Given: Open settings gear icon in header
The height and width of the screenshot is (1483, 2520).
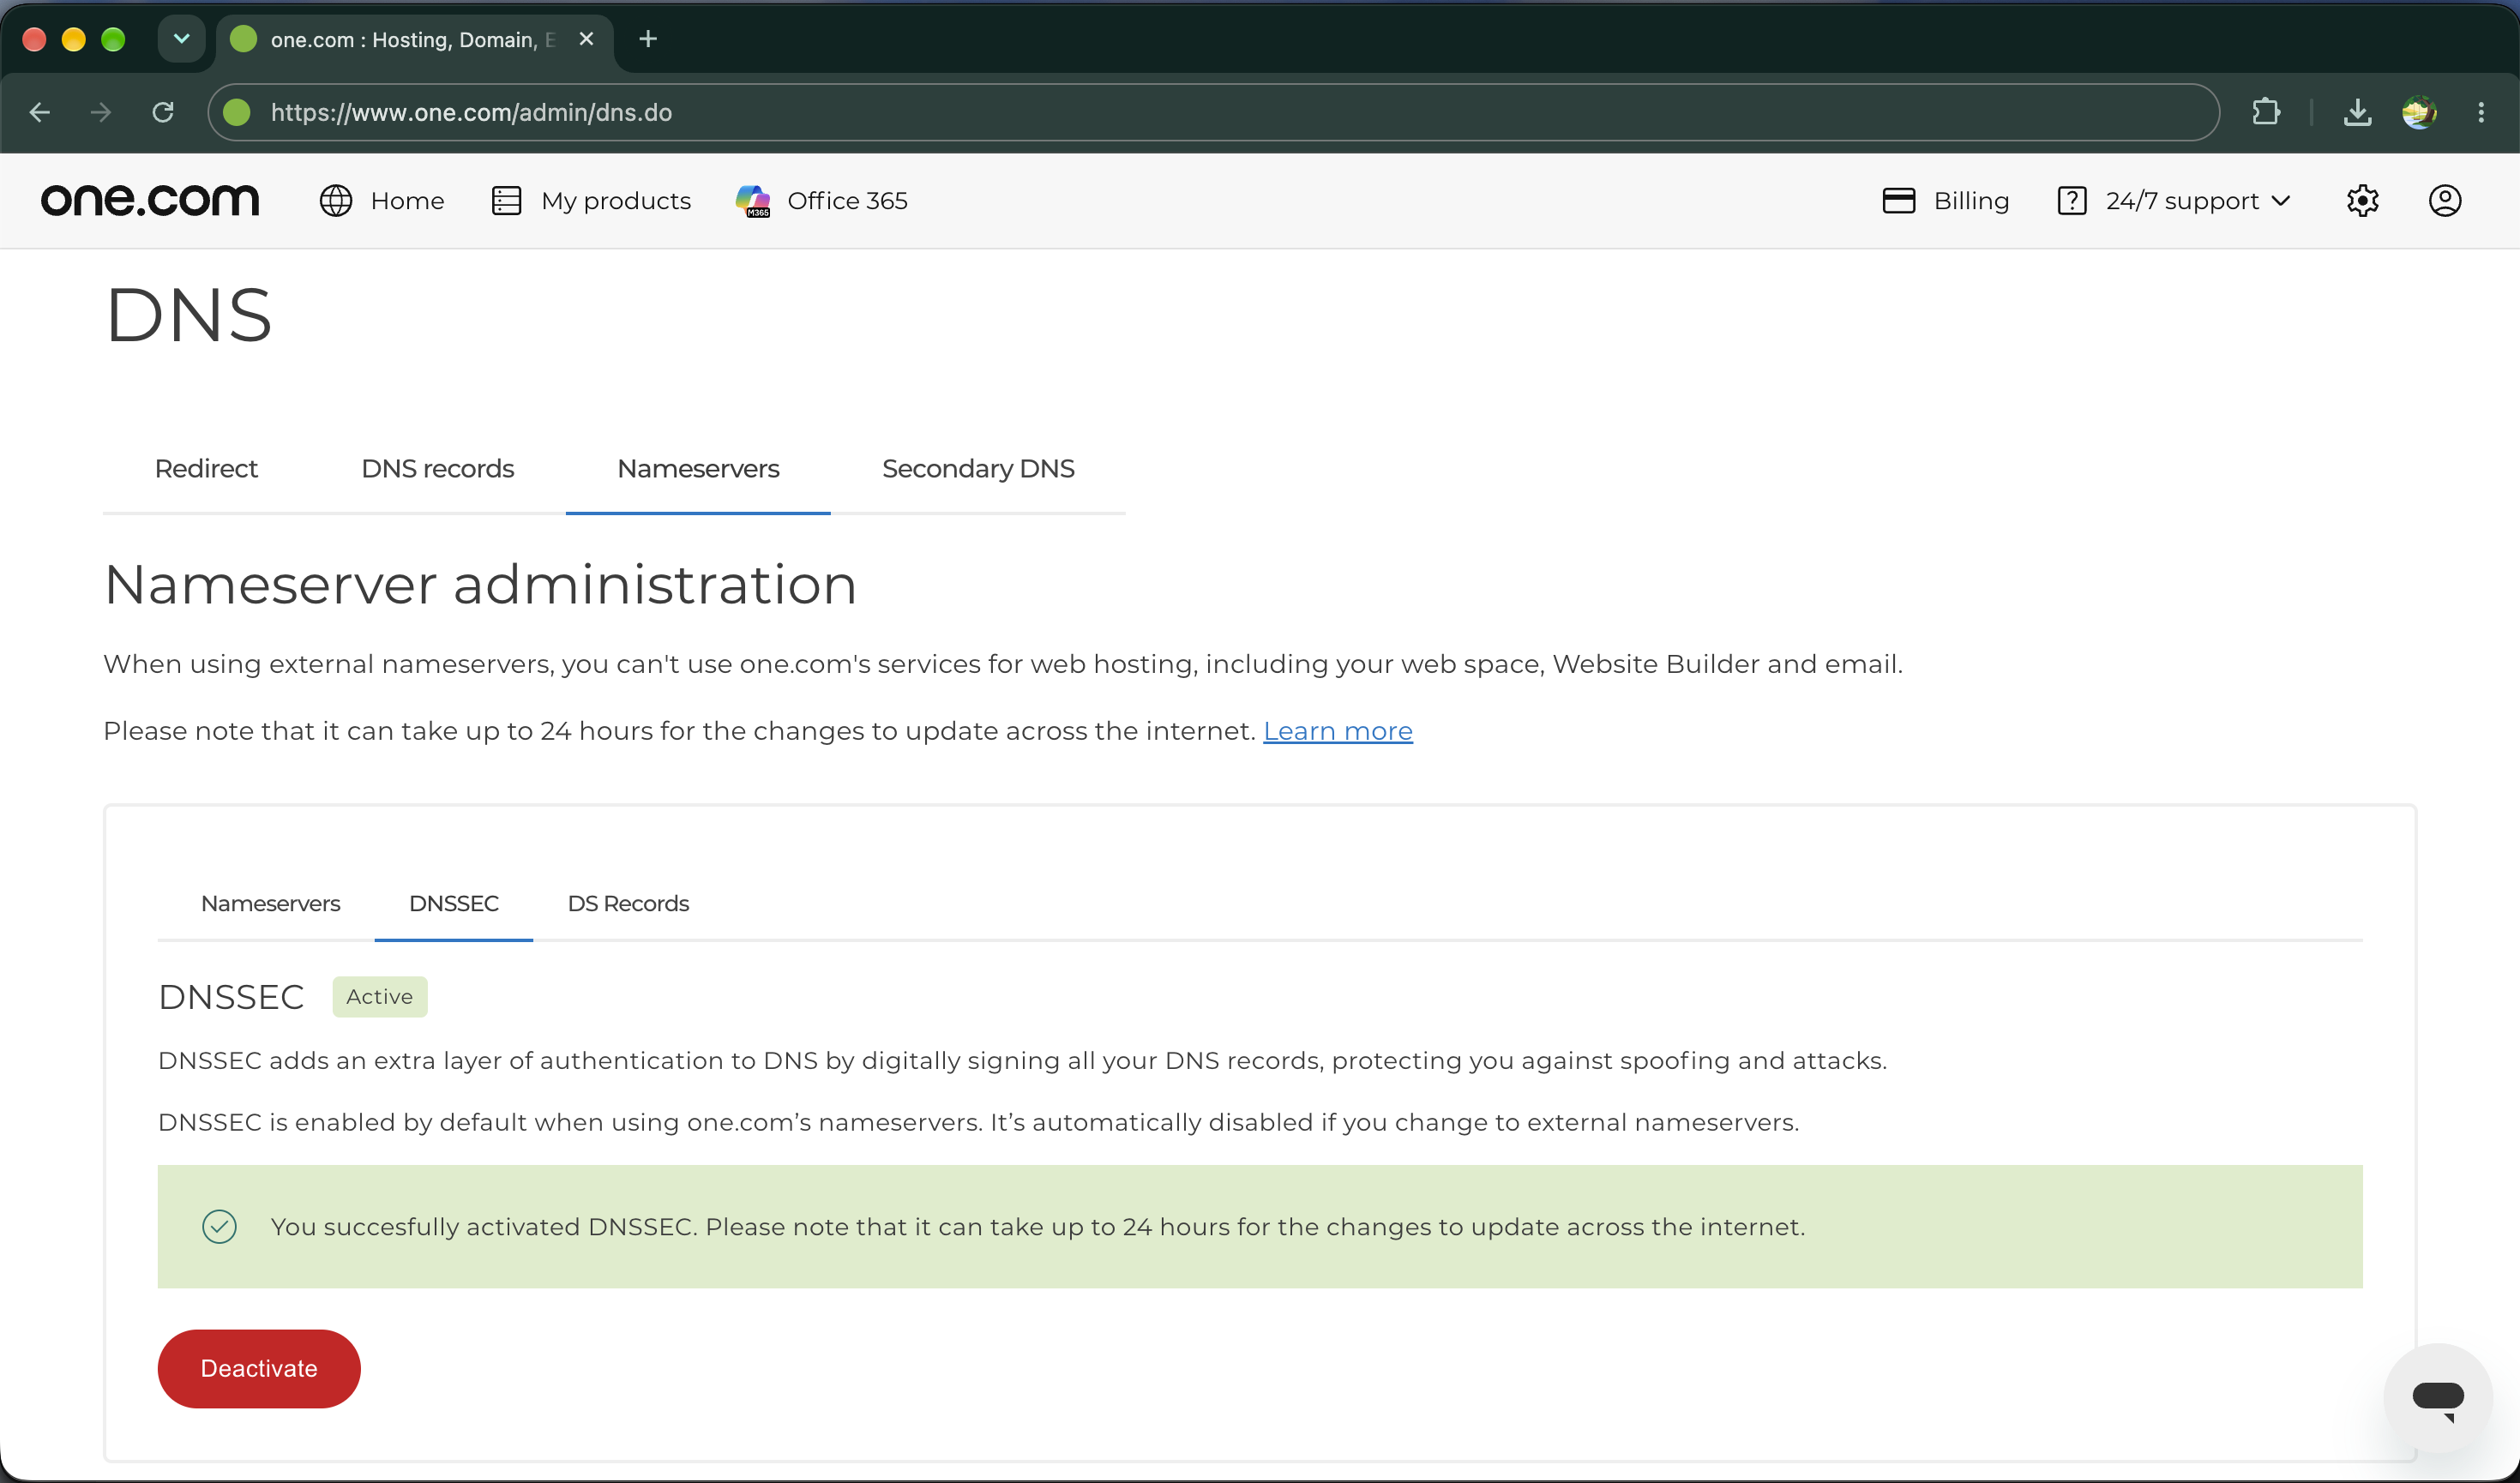Looking at the screenshot, I should 2362,201.
